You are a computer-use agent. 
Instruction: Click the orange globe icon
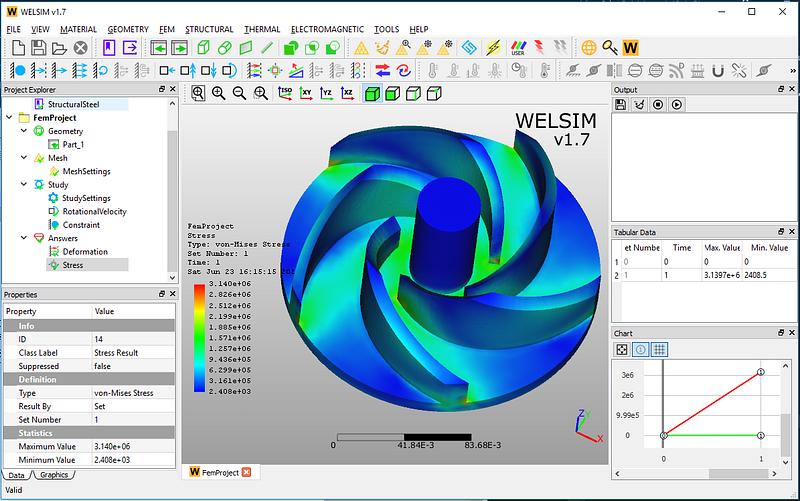[x=589, y=48]
